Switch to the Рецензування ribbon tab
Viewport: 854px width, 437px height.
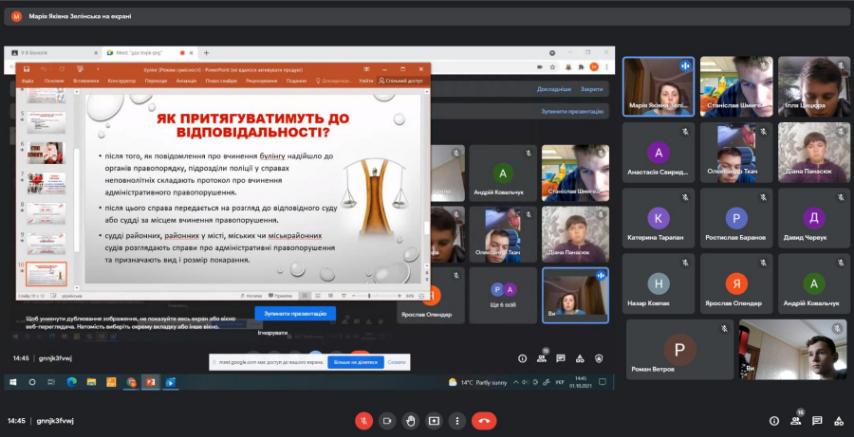click(261, 81)
